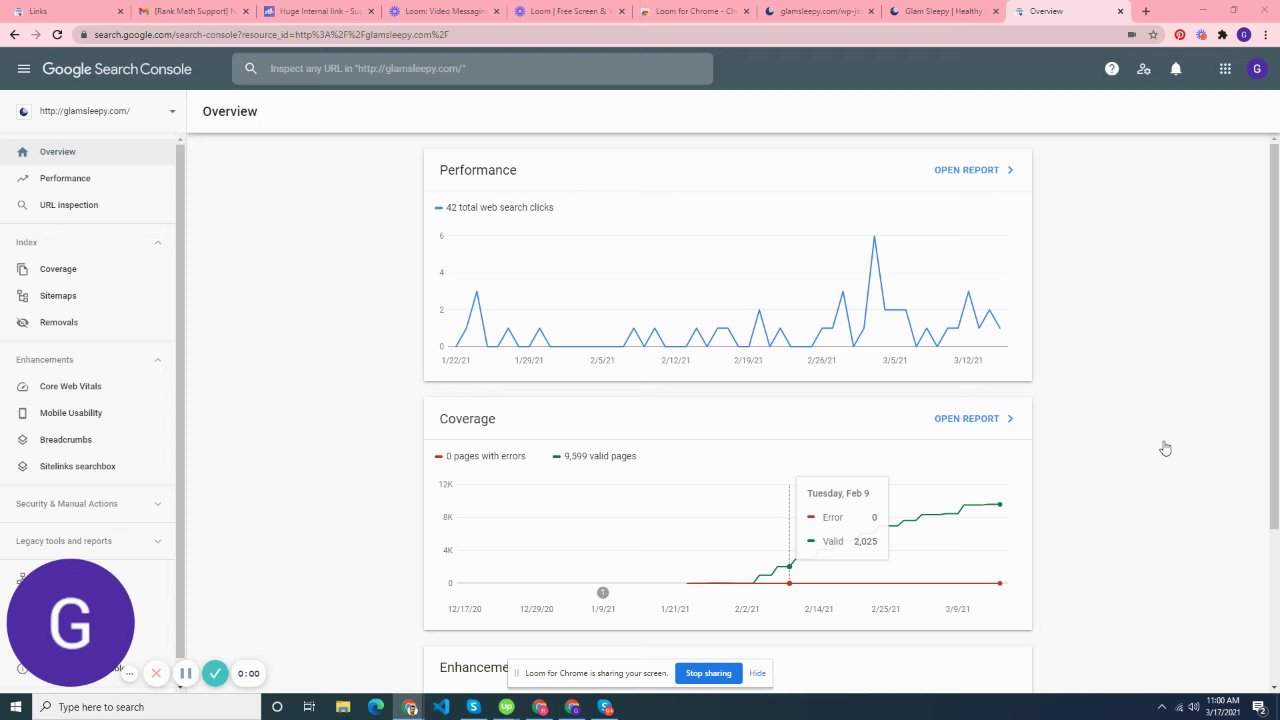Open the Google account avatar in header
This screenshot has width=1280, height=720.
(x=1257, y=69)
